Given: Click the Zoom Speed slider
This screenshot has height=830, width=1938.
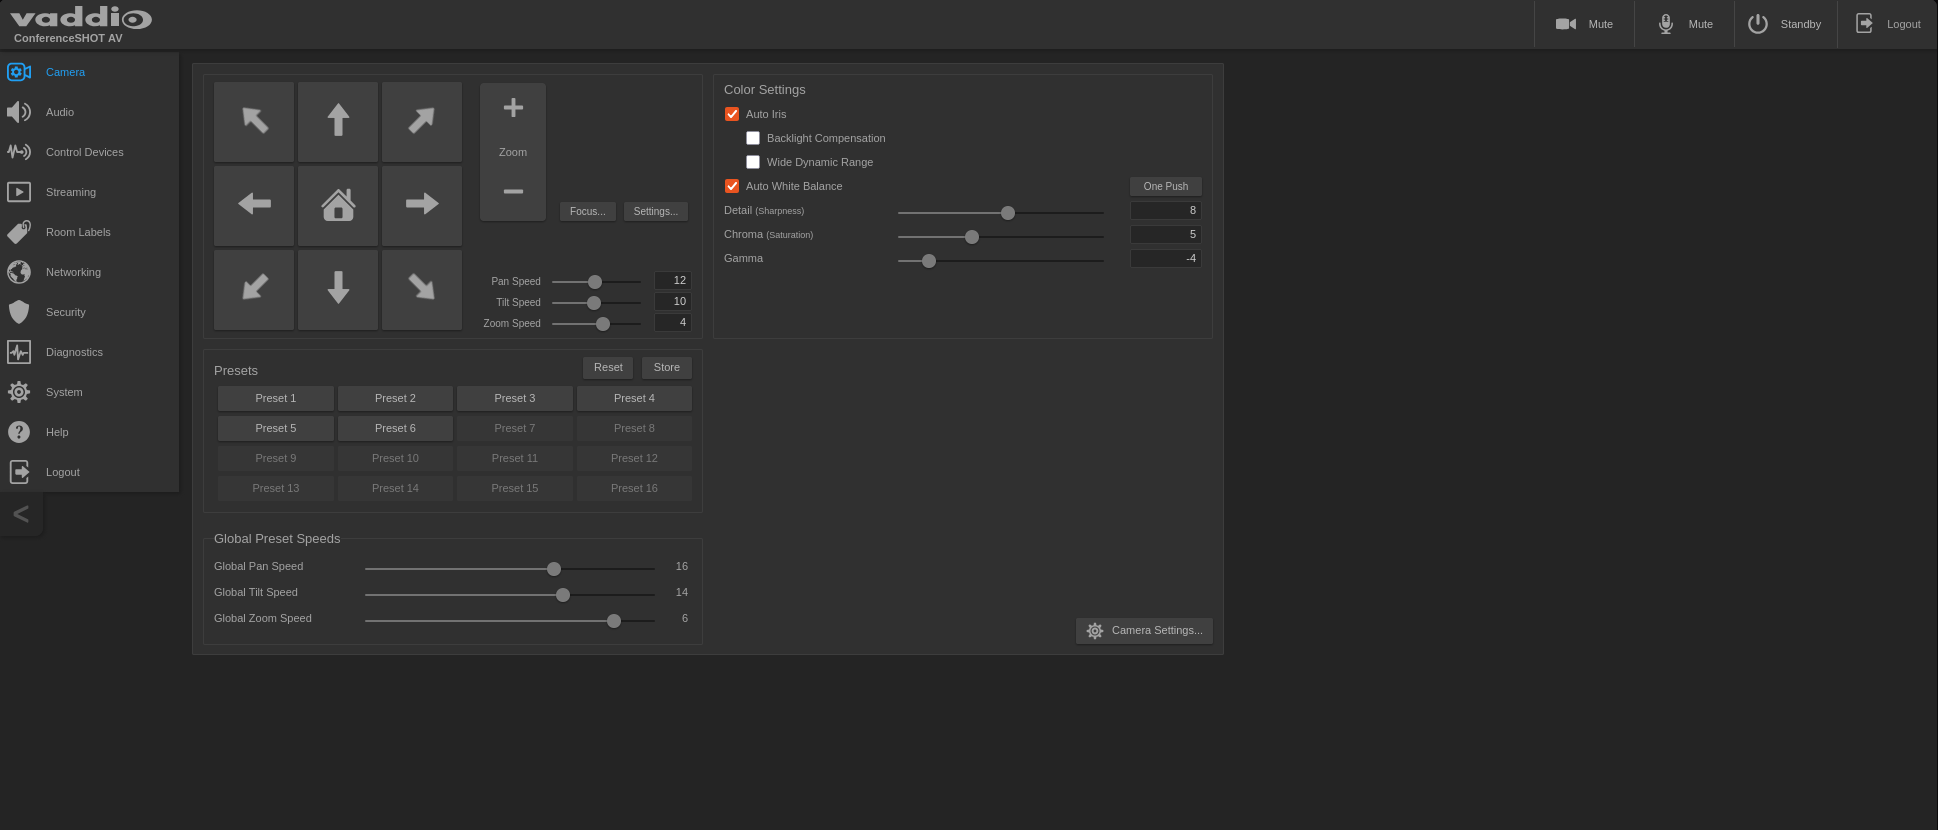Looking at the screenshot, I should click(596, 324).
